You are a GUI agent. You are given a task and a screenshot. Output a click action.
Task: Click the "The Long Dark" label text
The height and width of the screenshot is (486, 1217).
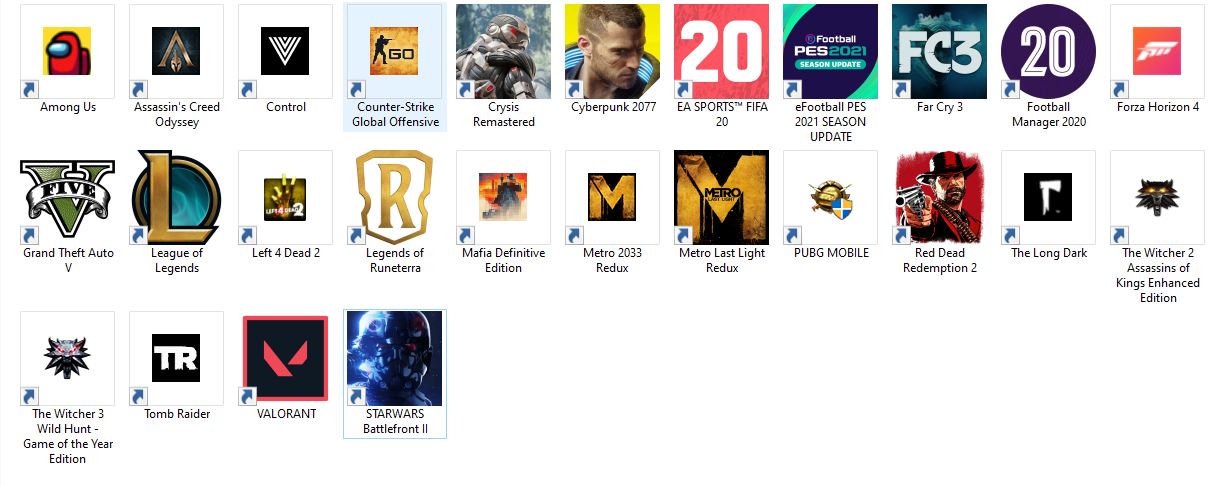pos(1049,253)
